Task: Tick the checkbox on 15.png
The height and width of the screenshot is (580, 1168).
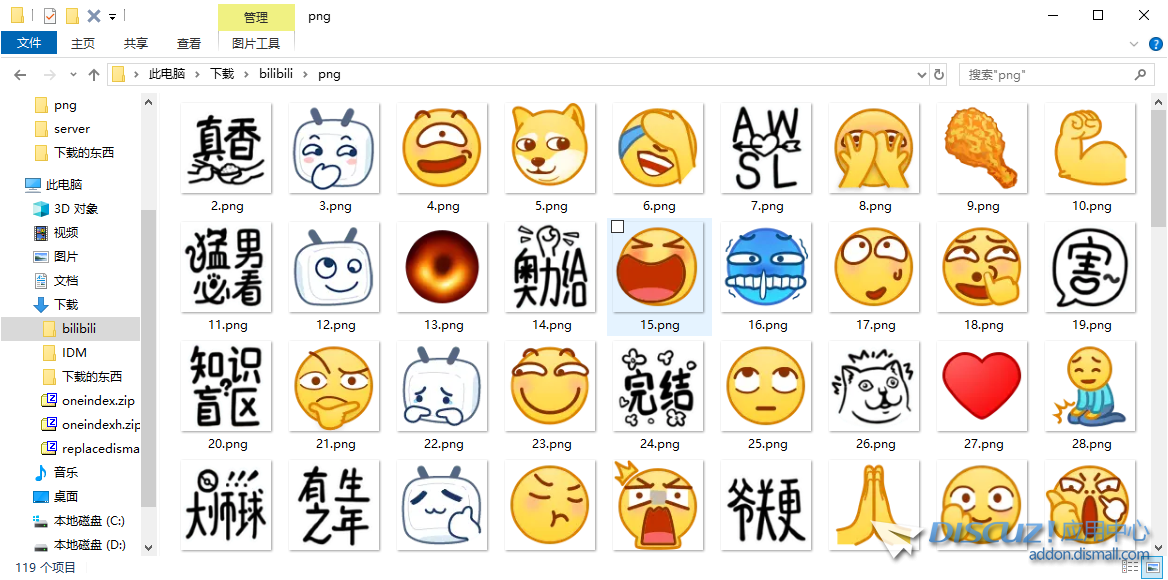Action: click(617, 227)
